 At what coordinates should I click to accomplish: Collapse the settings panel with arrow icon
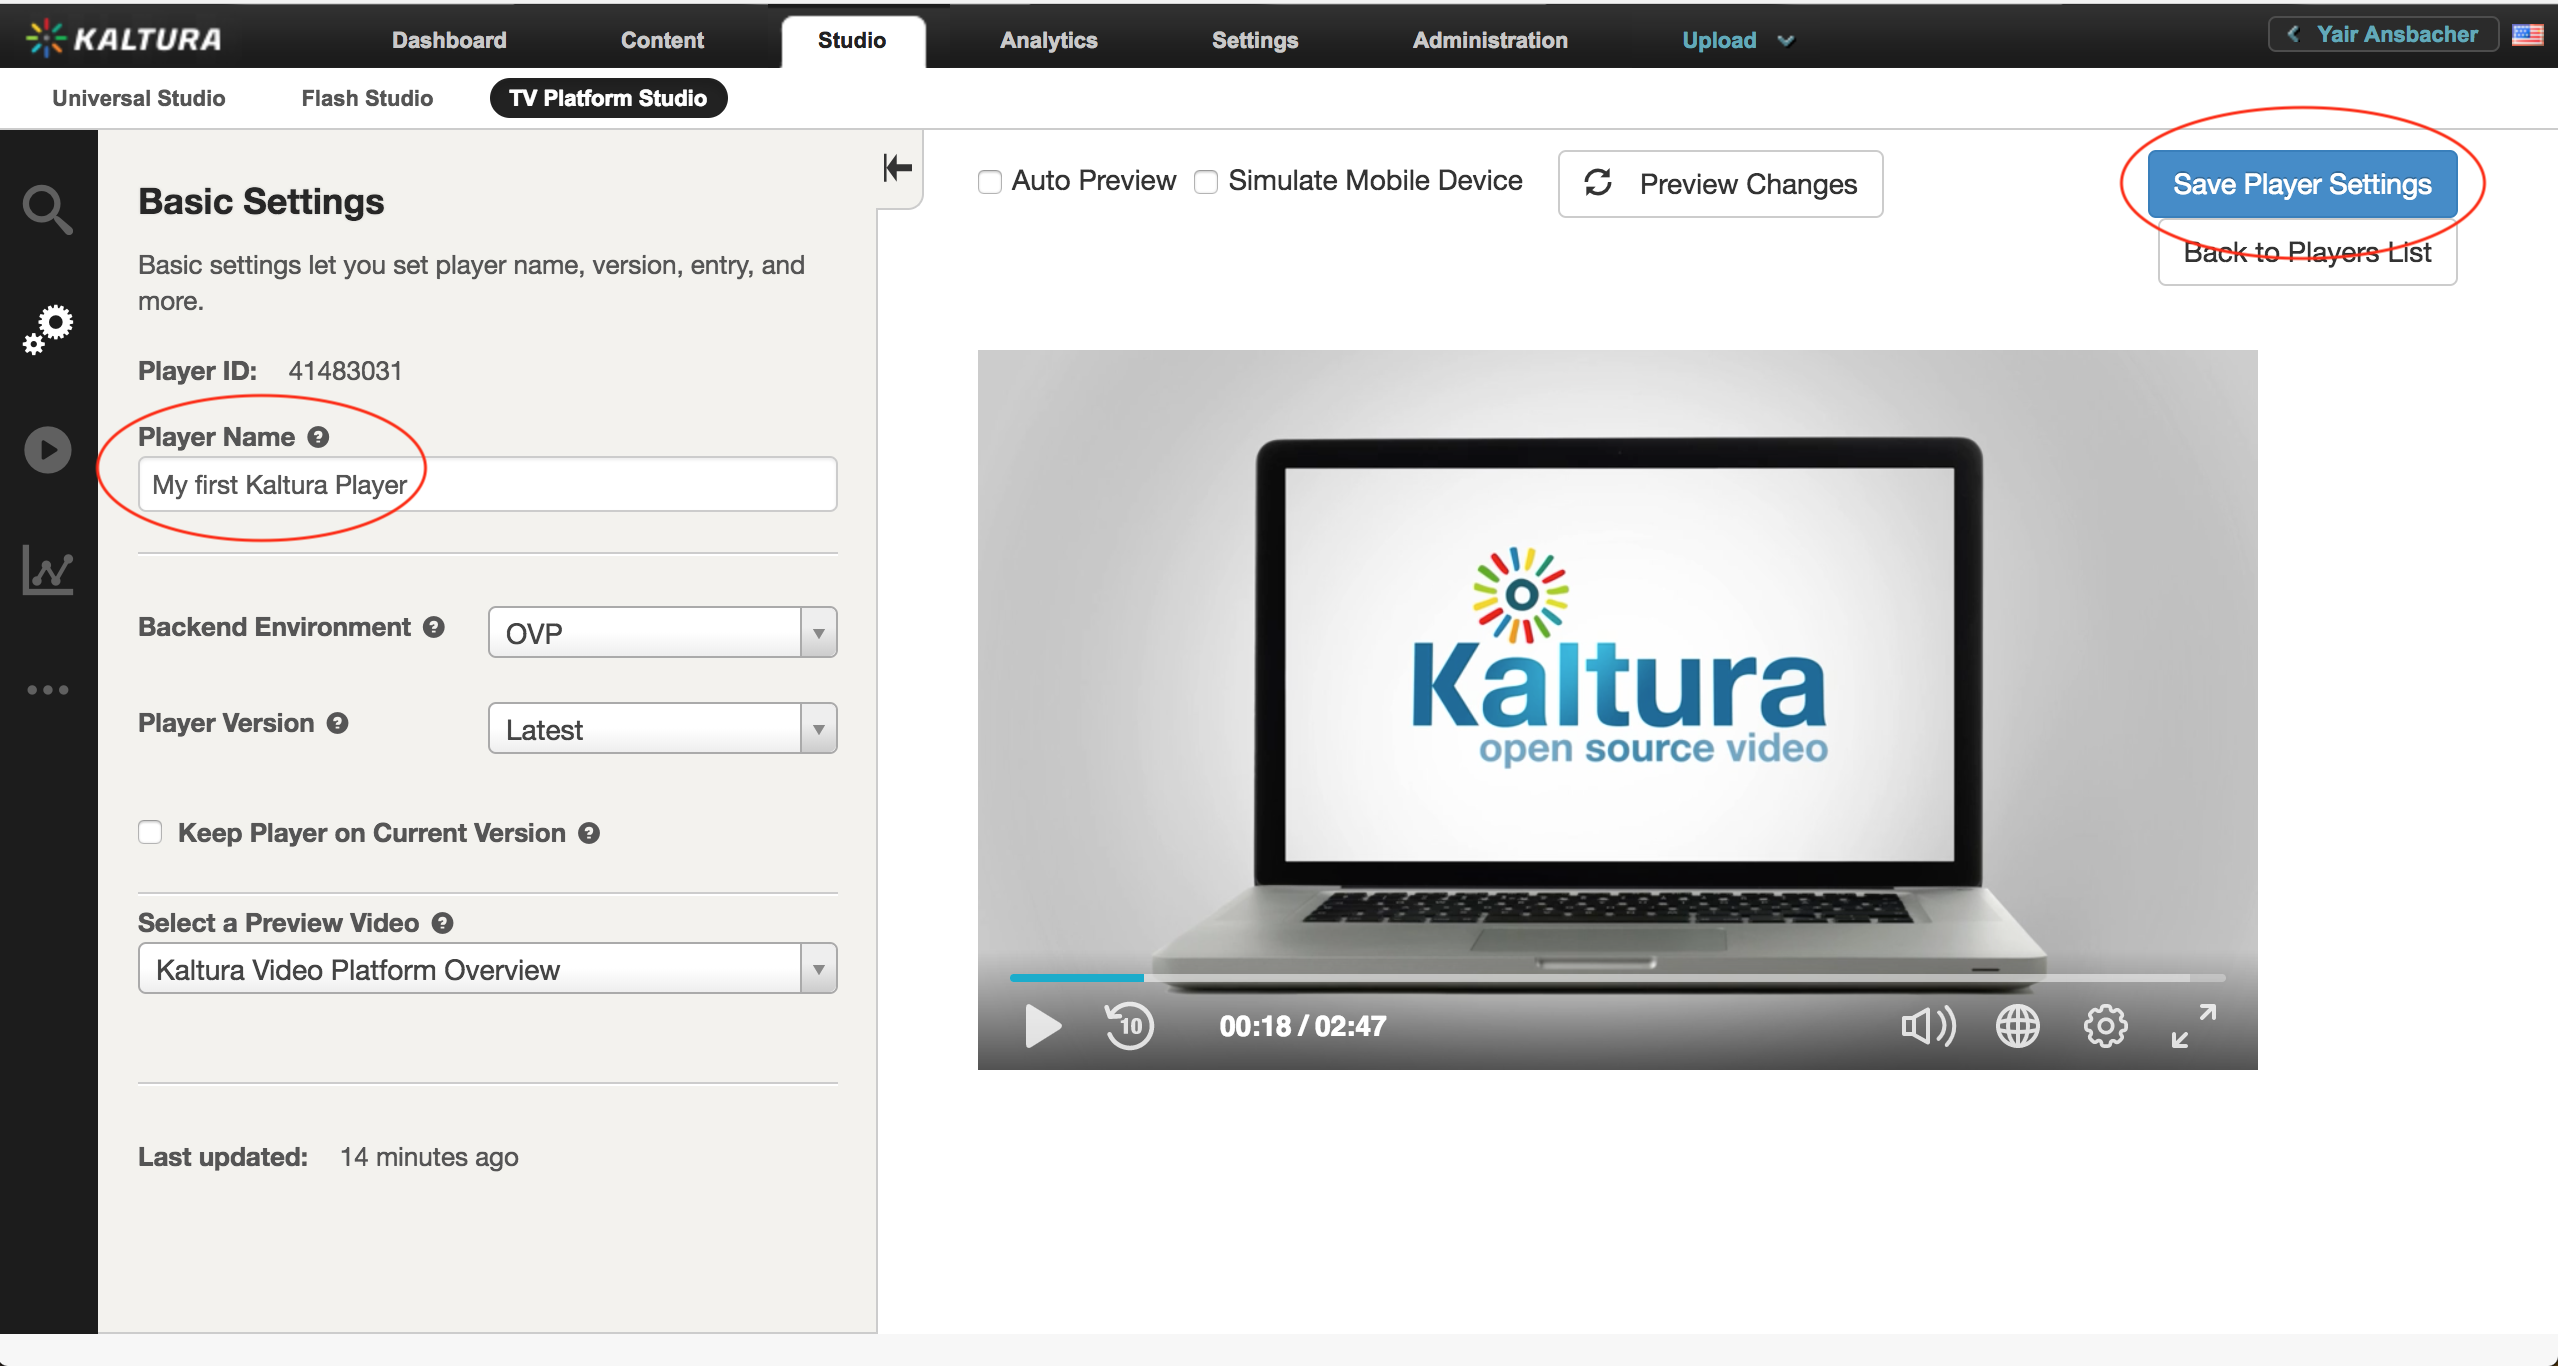(x=898, y=168)
